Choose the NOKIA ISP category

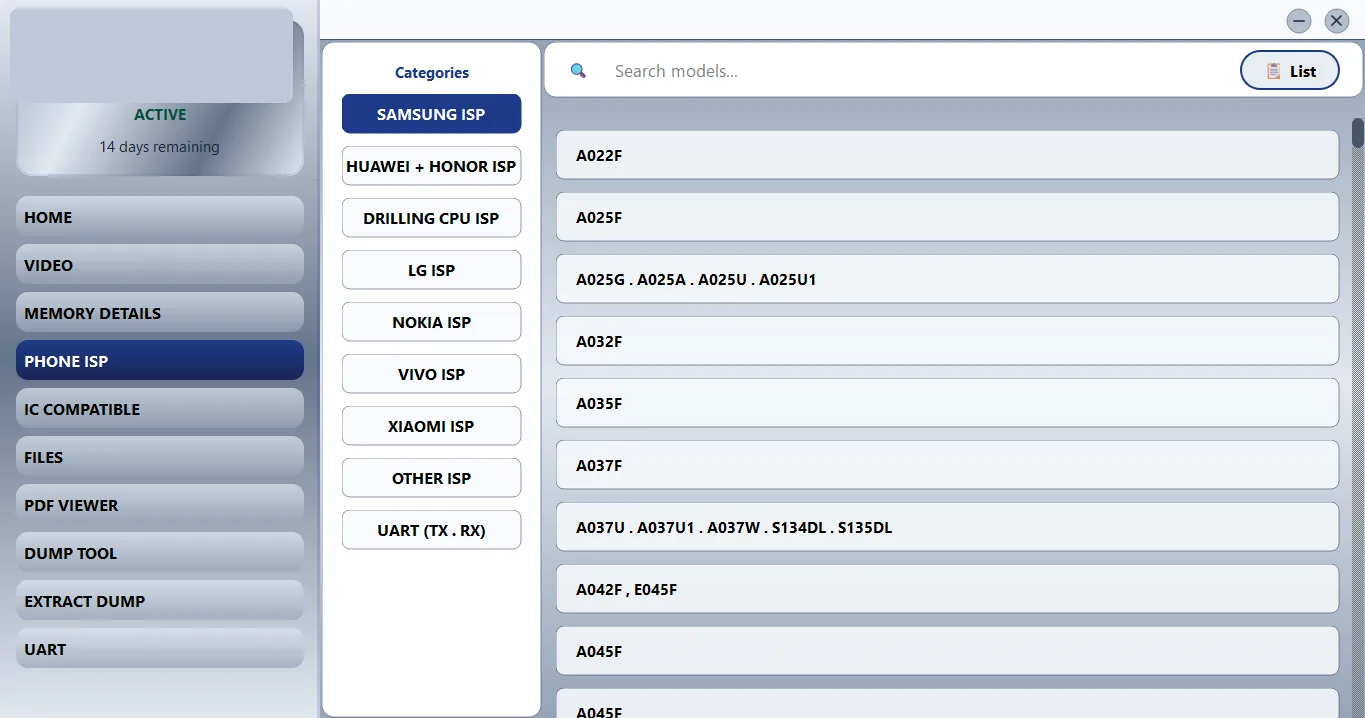point(431,322)
